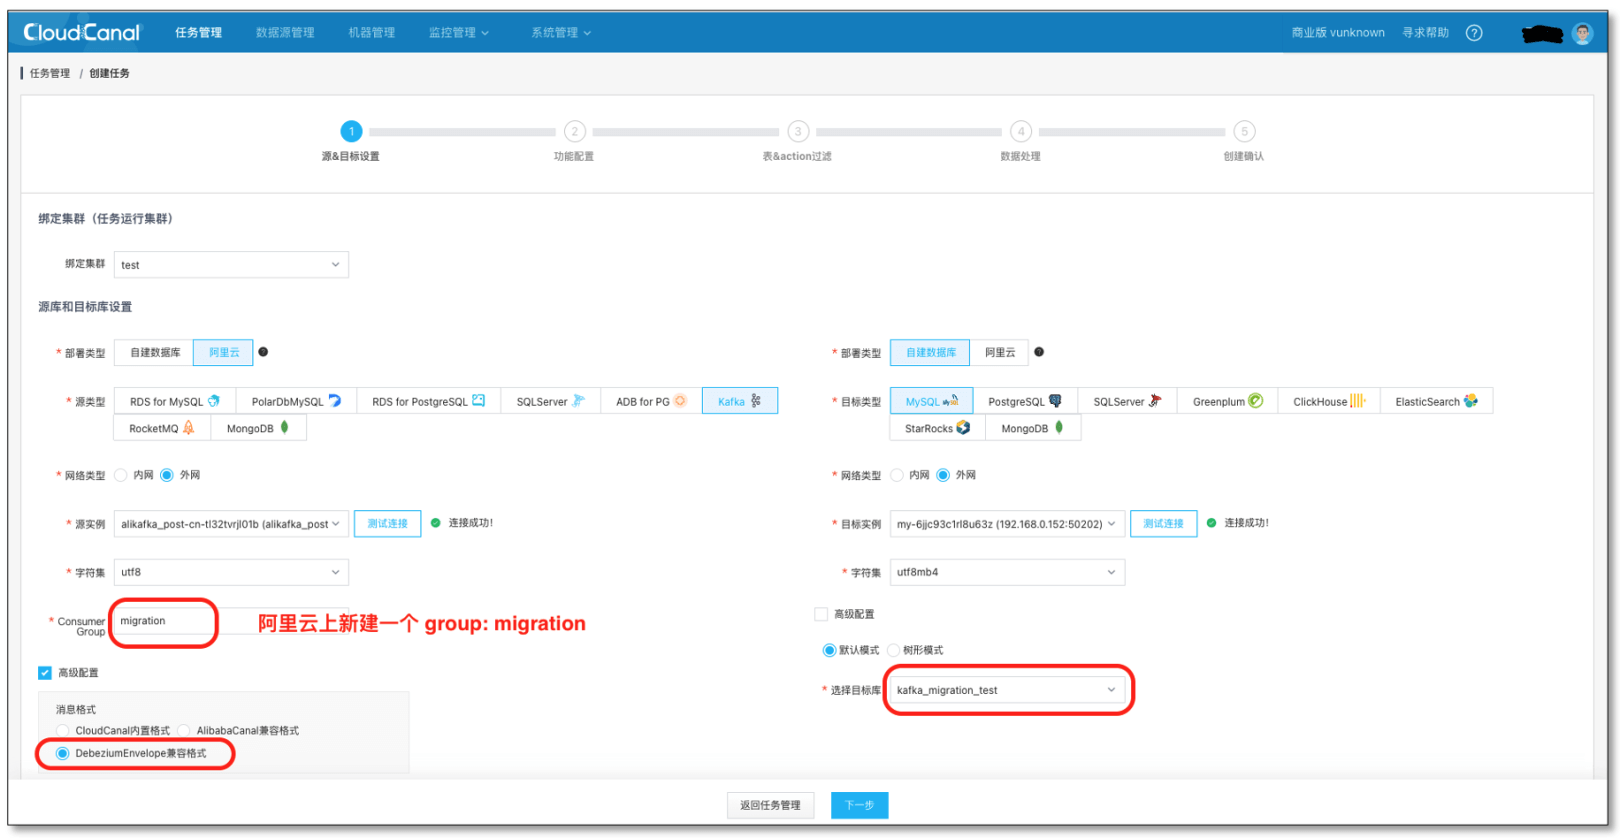Select Greenplum target type
This screenshot has width=1620, height=838.
(x=1227, y=401)
